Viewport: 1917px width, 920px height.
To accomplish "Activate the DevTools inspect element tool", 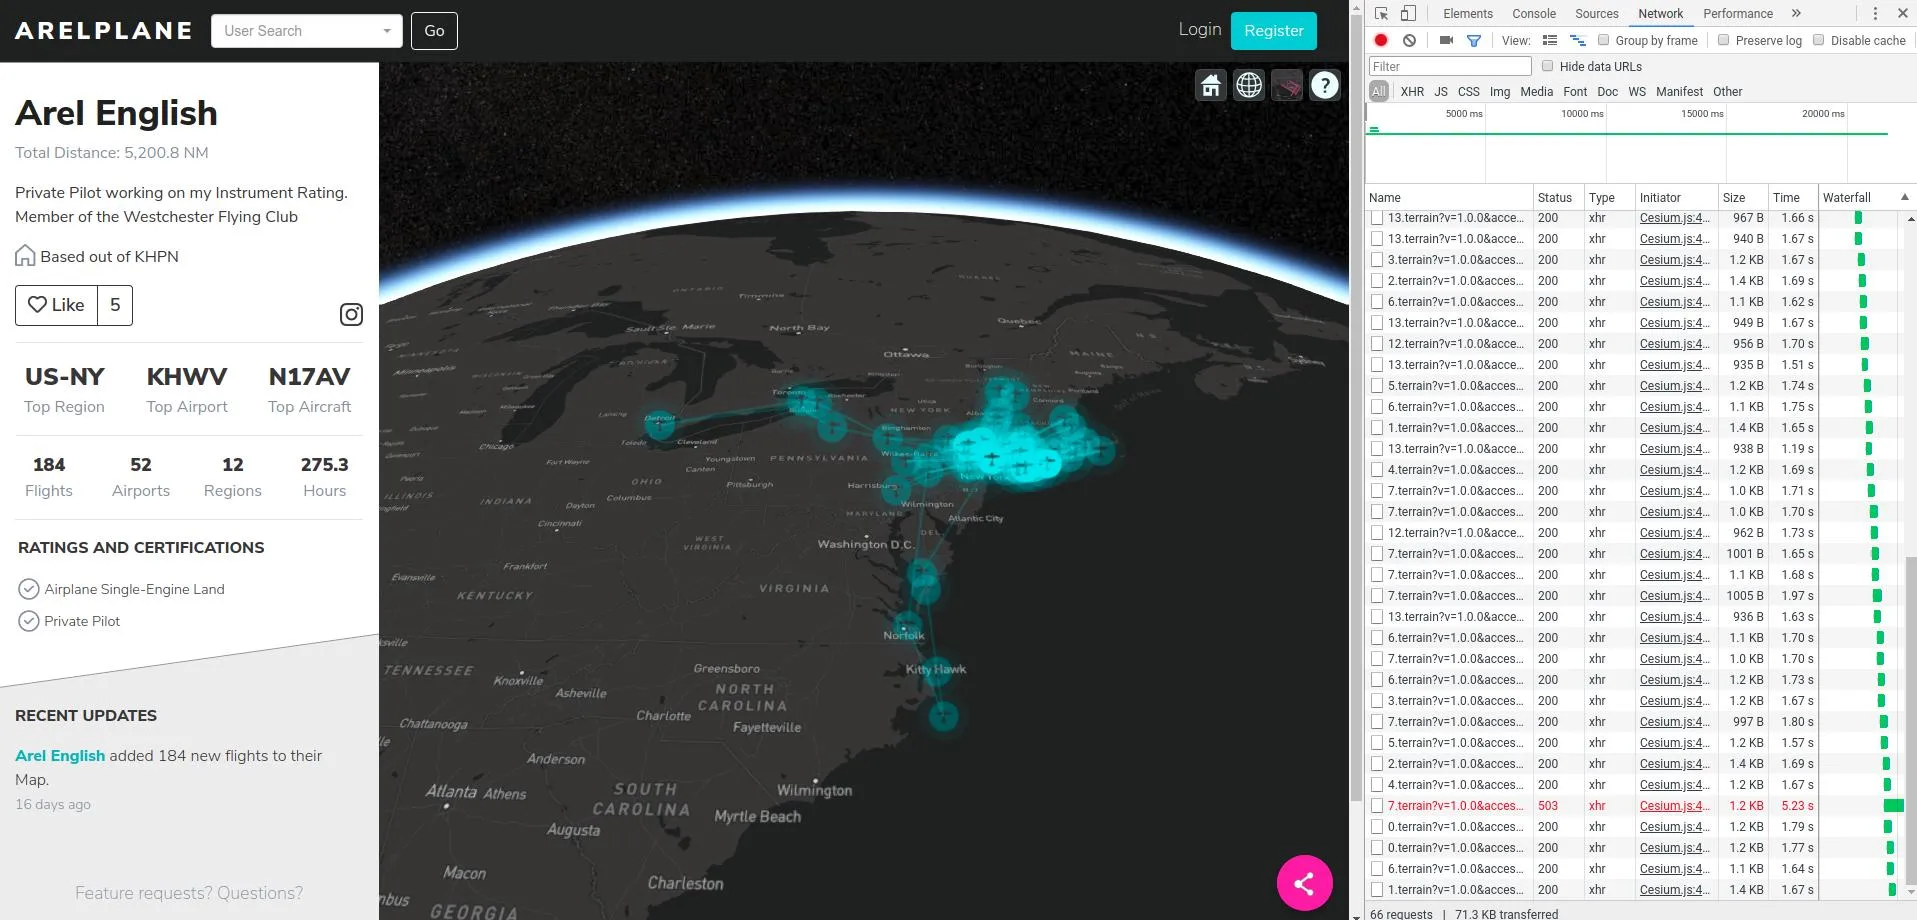I will [x=1381, y=14].
